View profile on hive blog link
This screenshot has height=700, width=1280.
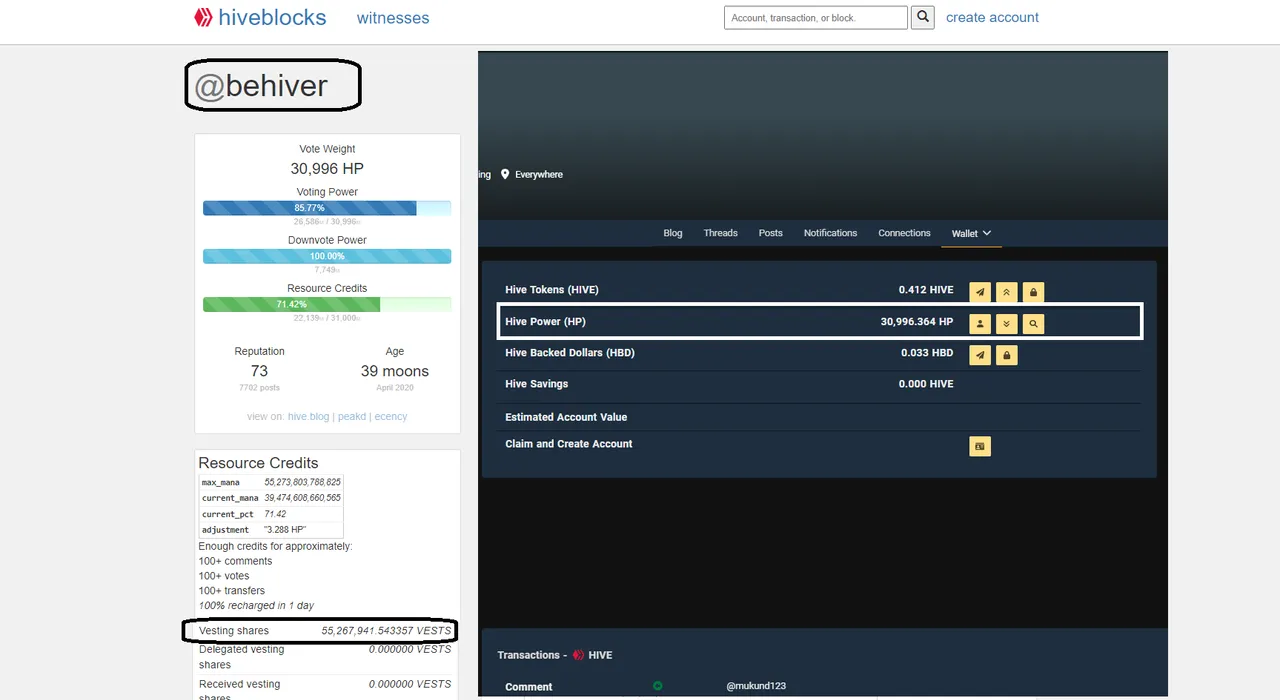tap(308, 417)
